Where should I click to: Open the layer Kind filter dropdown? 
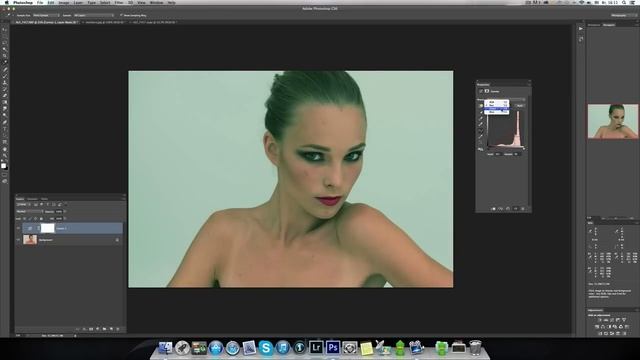pyautogui.click(x=23, y=204)
